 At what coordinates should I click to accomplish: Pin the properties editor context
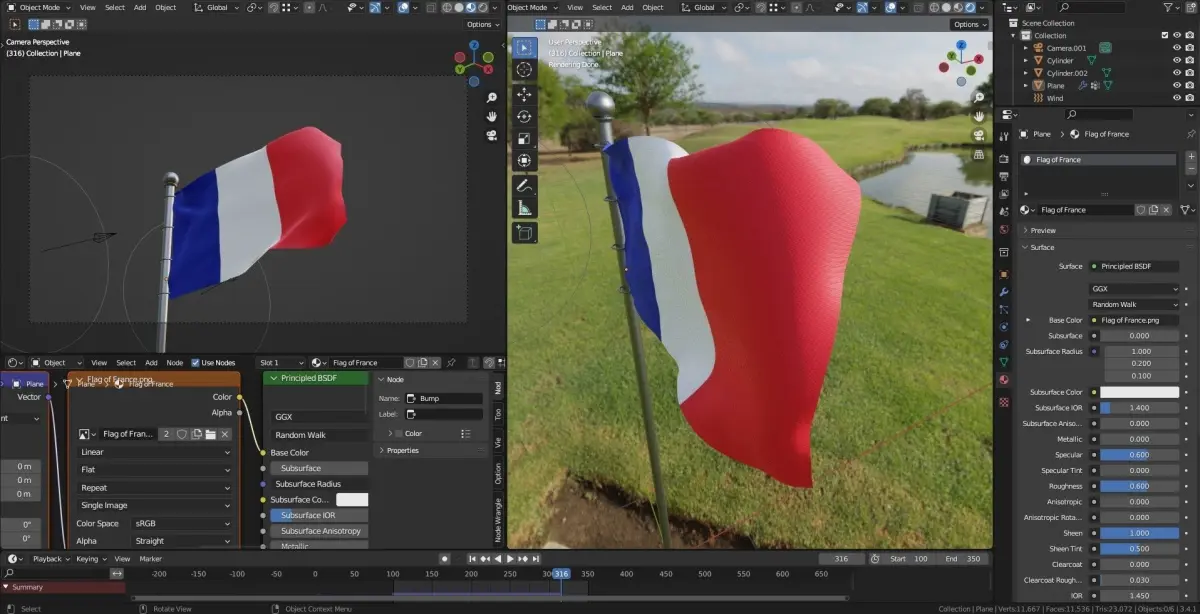click(1190, 133)
